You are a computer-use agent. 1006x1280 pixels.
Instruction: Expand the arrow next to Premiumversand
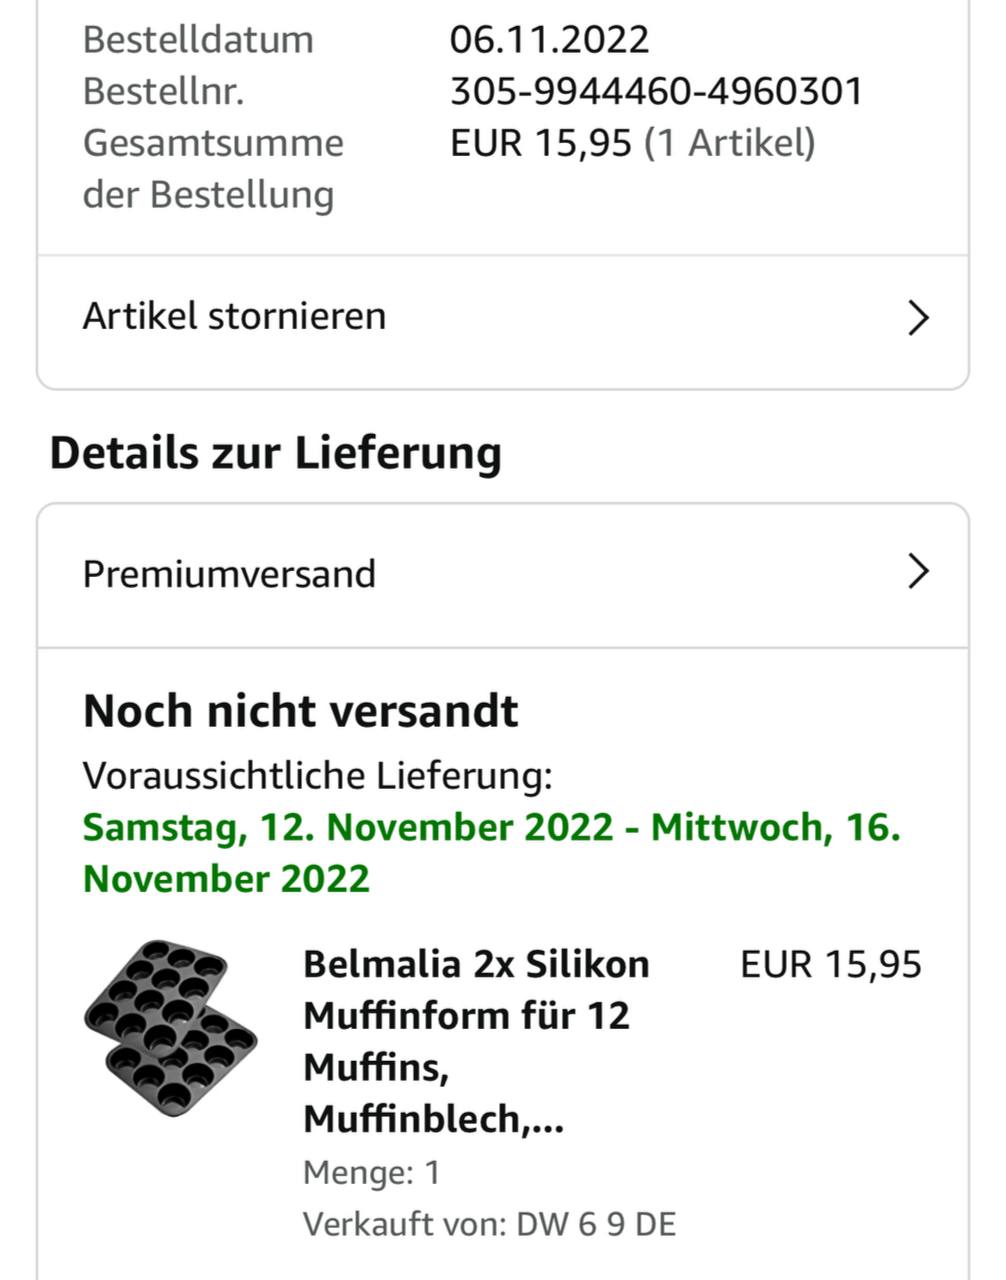[x=918, y=572]
